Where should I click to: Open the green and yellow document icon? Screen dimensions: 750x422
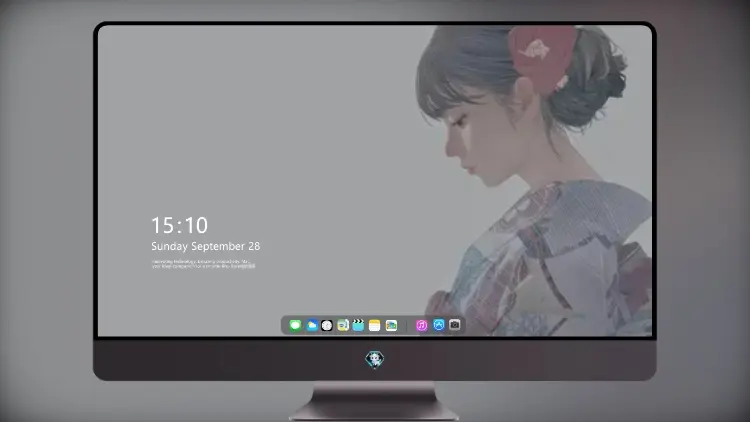click(x=342, y=325)
